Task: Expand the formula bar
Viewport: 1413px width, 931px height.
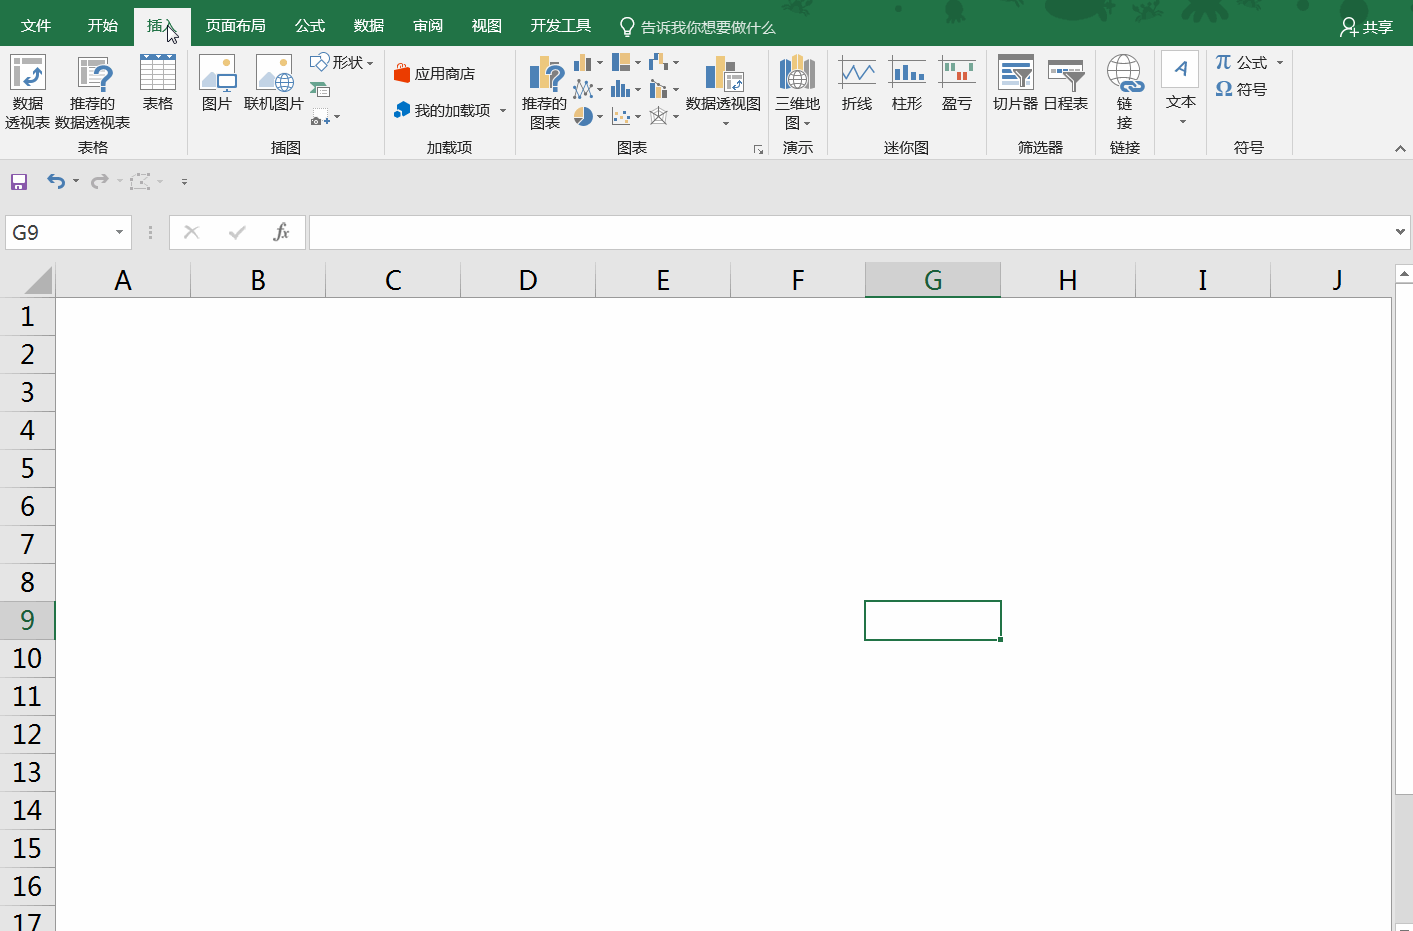Action: 1400,232
